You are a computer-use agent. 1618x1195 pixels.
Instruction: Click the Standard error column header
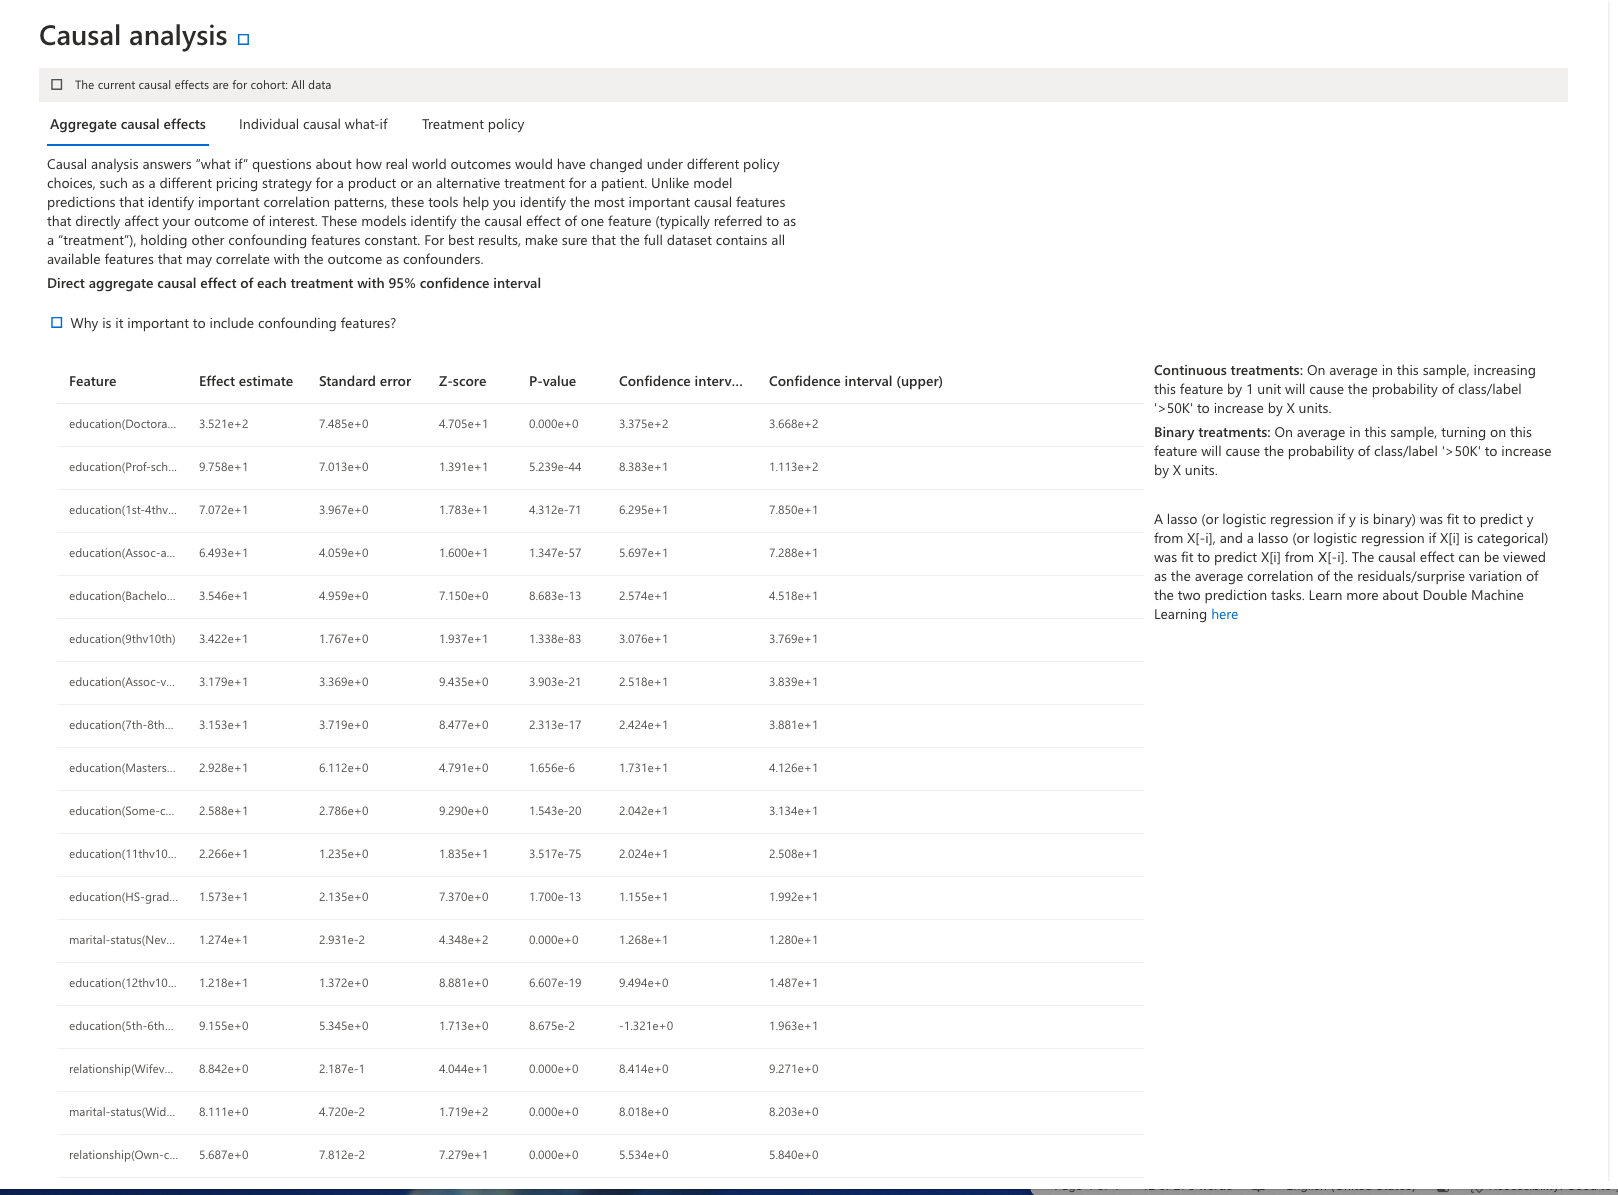(x=365, y=382)
